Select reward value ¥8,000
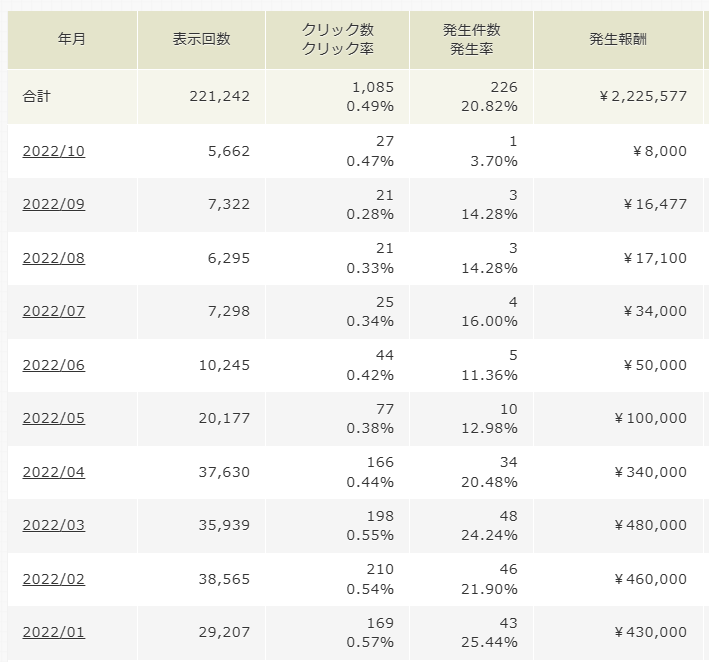This screenshot has width=709, height=662. 660,151
